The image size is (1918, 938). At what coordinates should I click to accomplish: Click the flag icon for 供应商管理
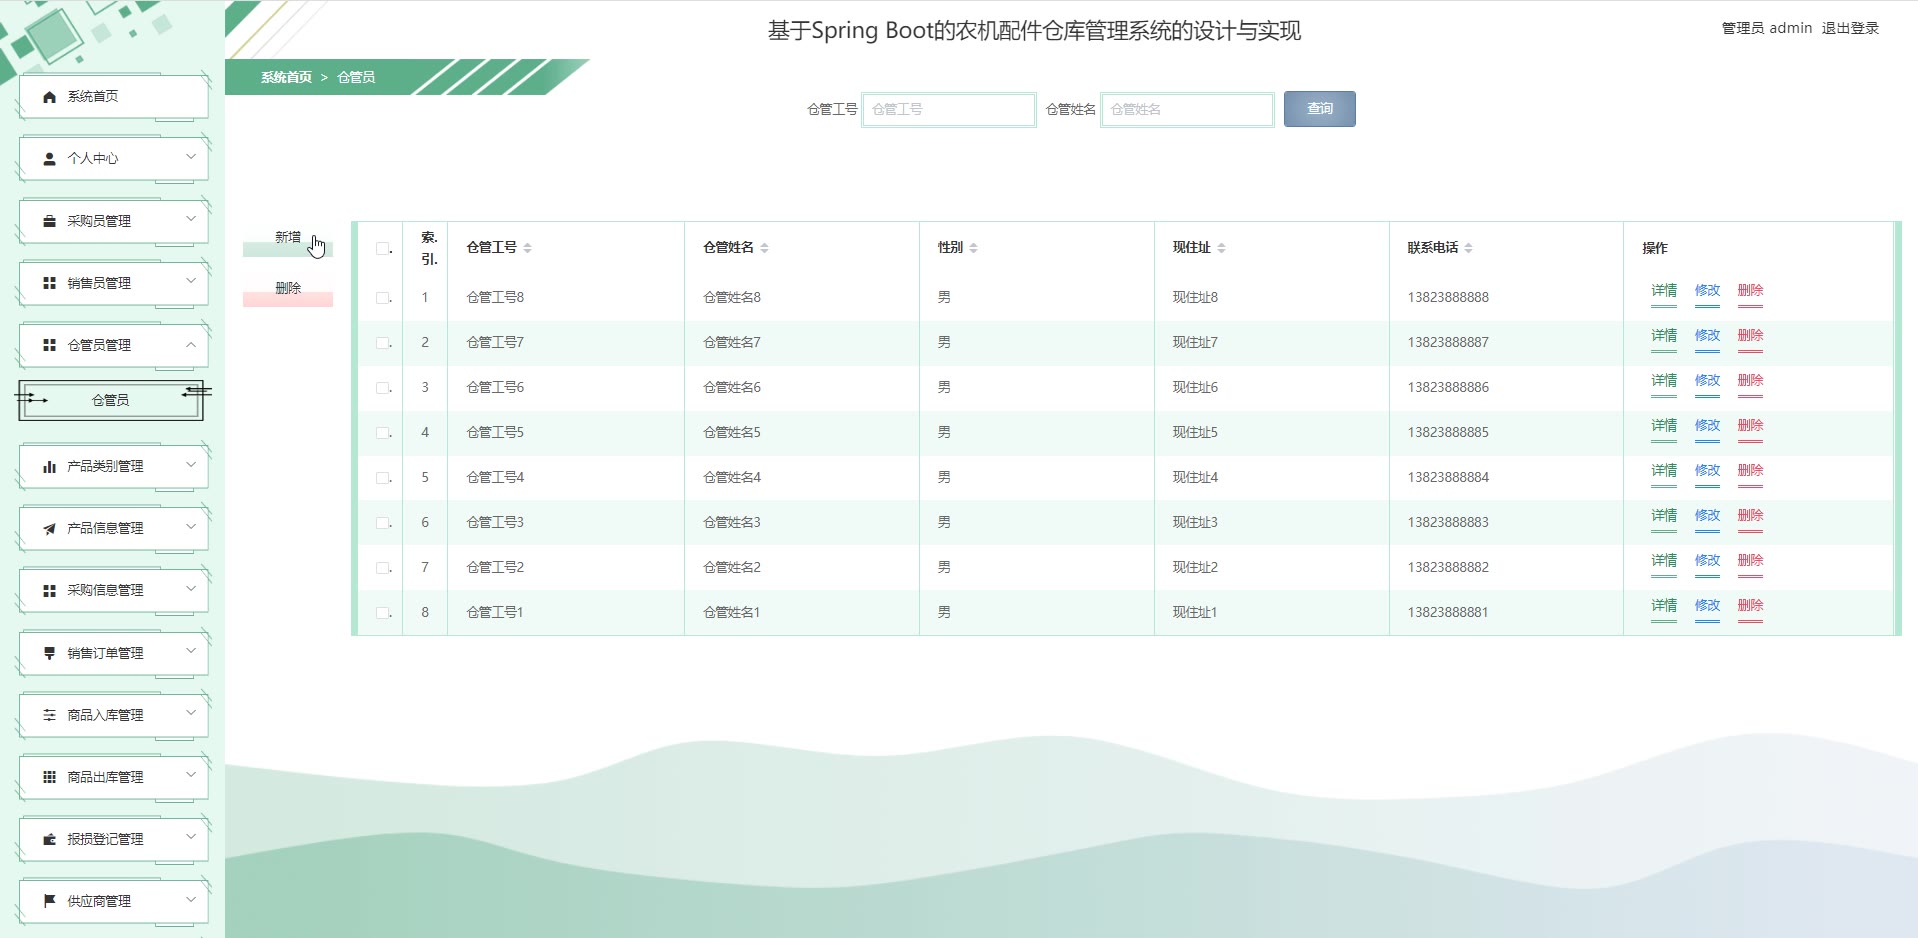point(49,901)
